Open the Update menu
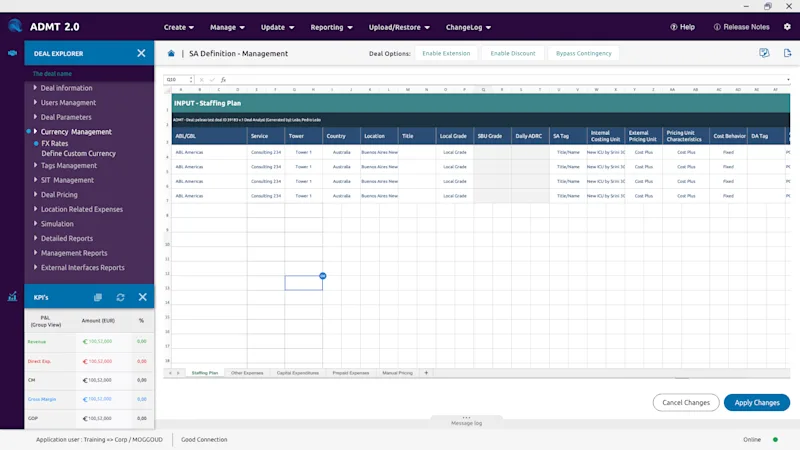Viewport: 800px width, 450px height. pyautogui.click(x=277, y=27)
